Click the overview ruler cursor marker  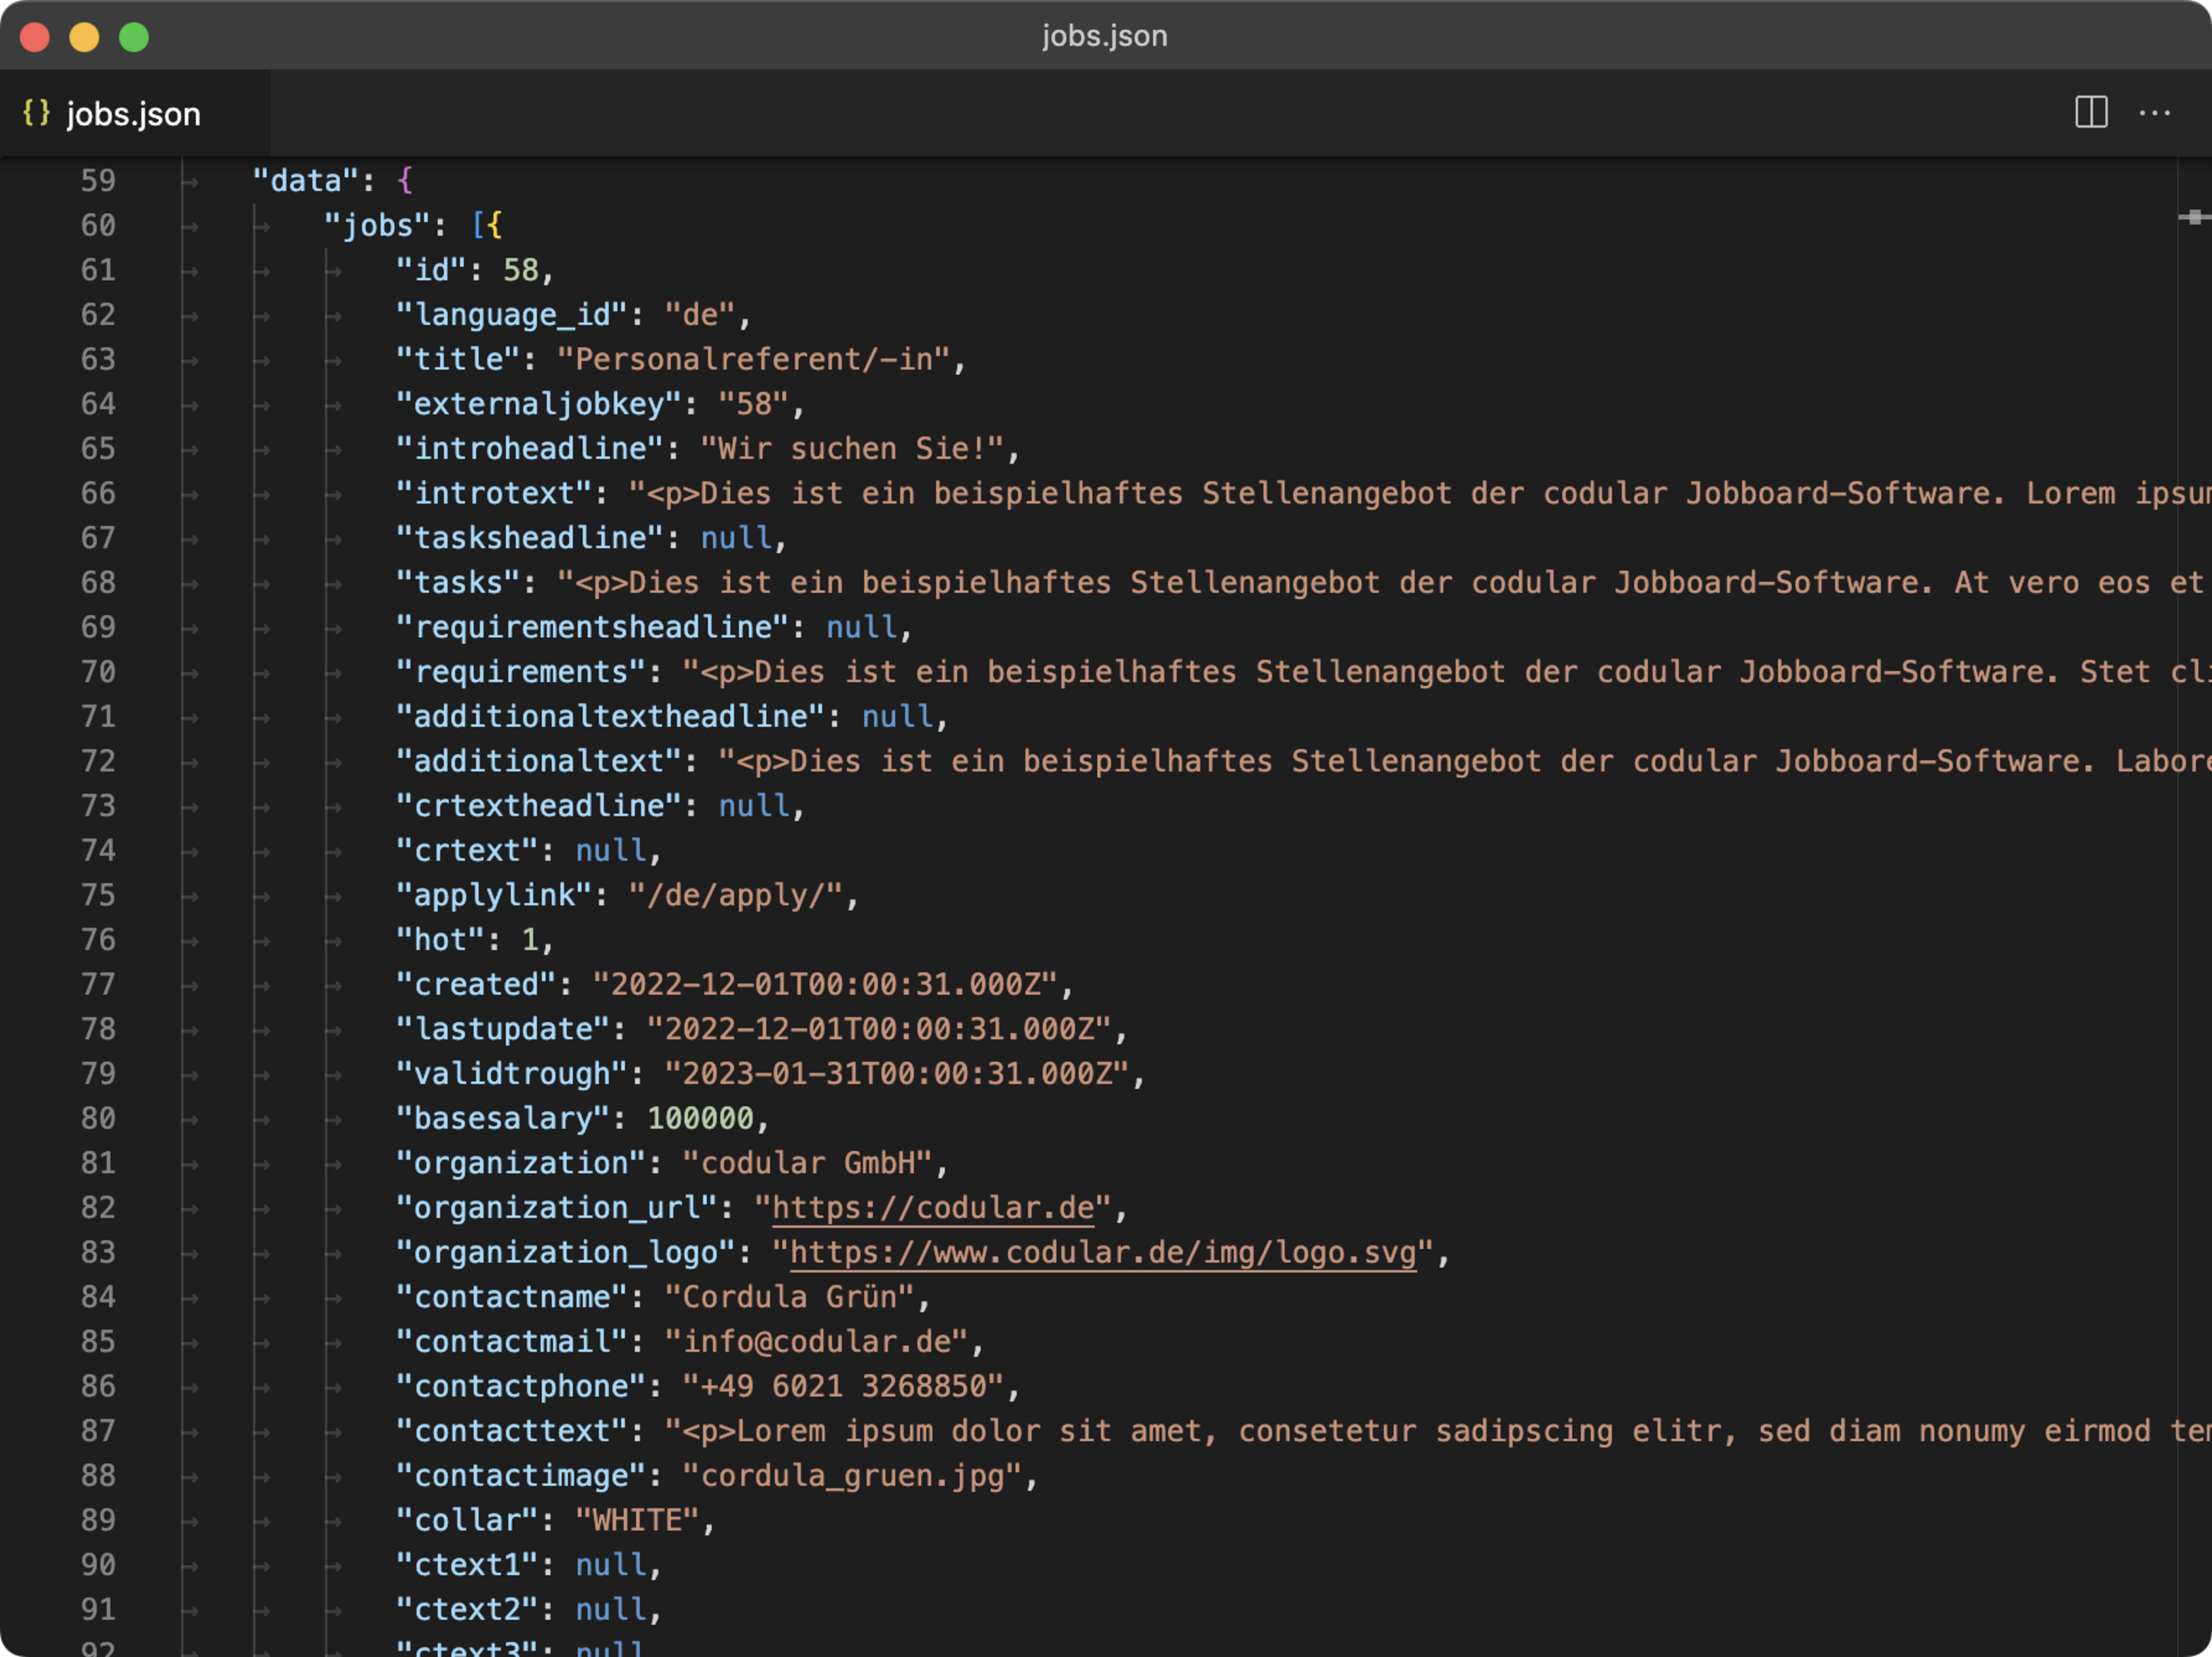(x=2194, y=217)
